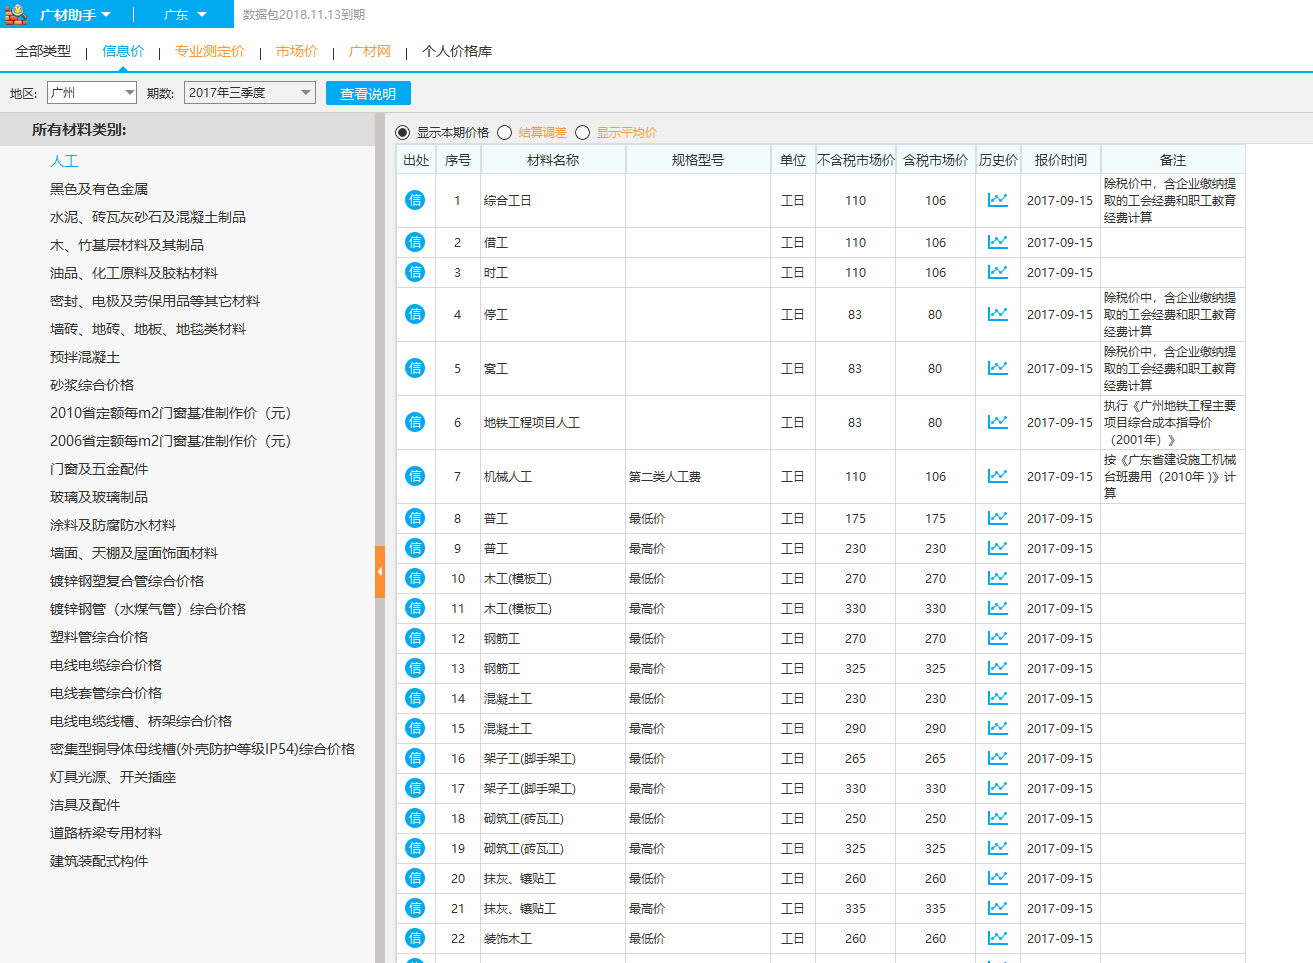Open history price chart for 窝工
Screen dimensions: 1313x963
(x=998, y=368)
